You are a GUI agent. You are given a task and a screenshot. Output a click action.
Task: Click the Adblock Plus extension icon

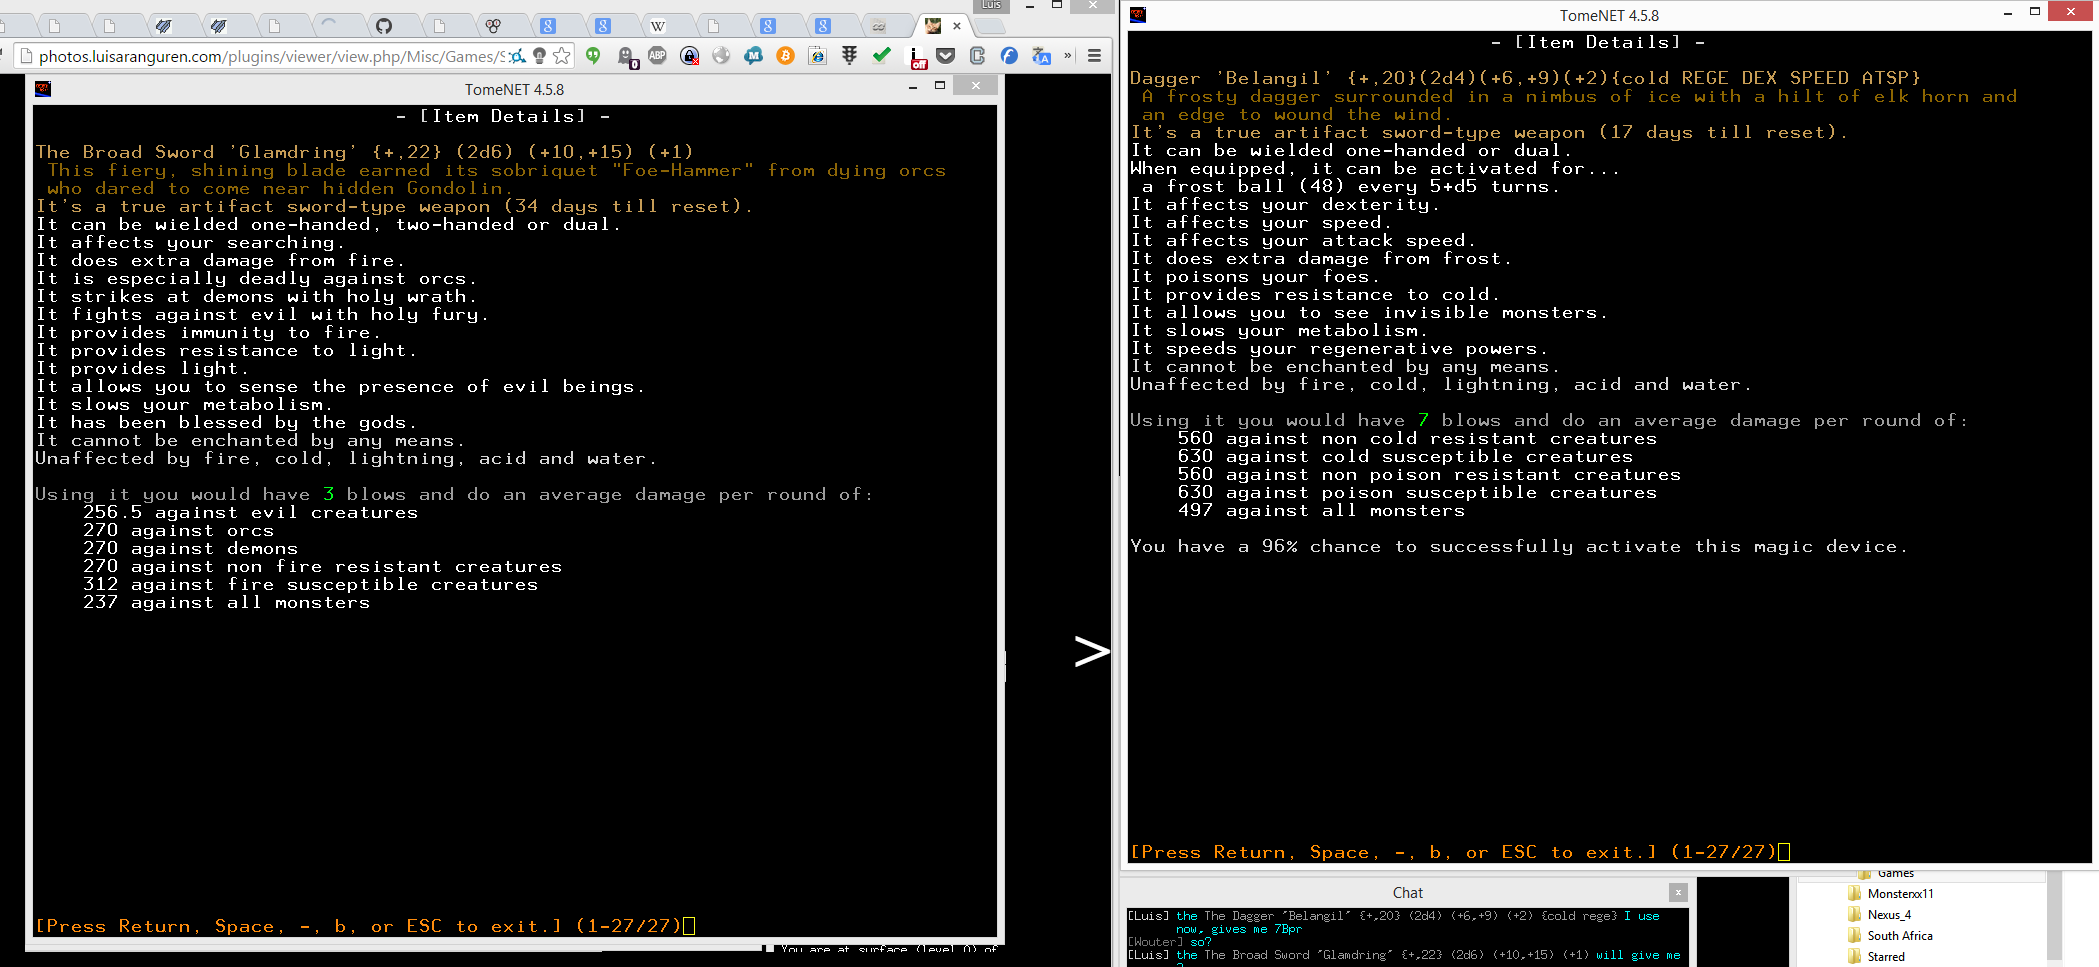pyautogui.click(x=657, y=56)
